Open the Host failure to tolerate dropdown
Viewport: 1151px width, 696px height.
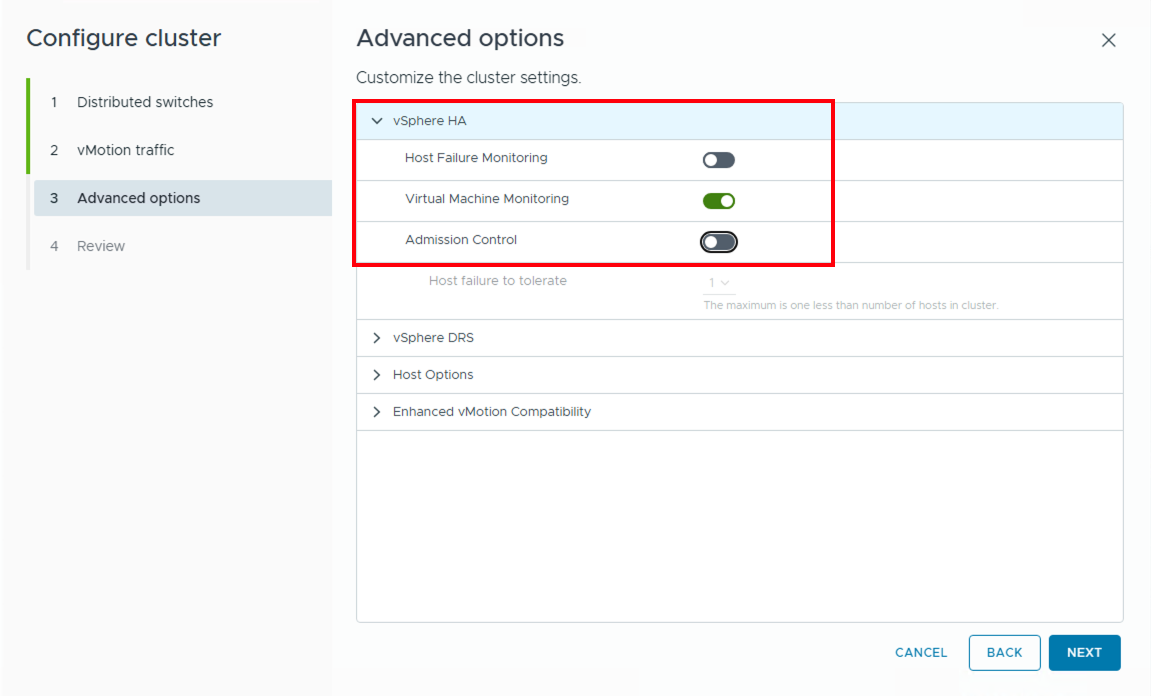pyautogui.click(x=717, y=282)
